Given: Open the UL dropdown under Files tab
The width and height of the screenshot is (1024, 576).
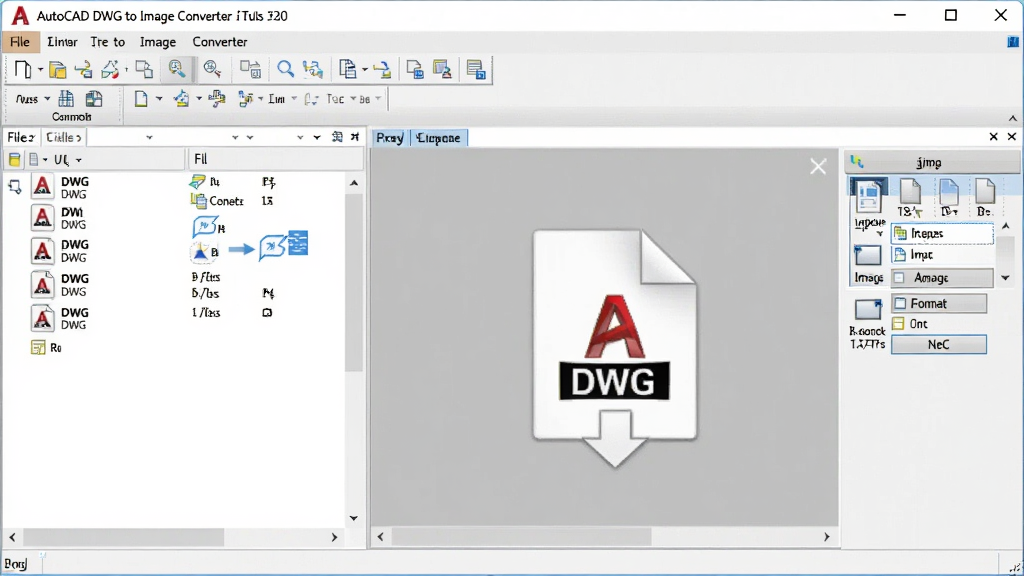Looking at the screenshot, I should (78, 160).
